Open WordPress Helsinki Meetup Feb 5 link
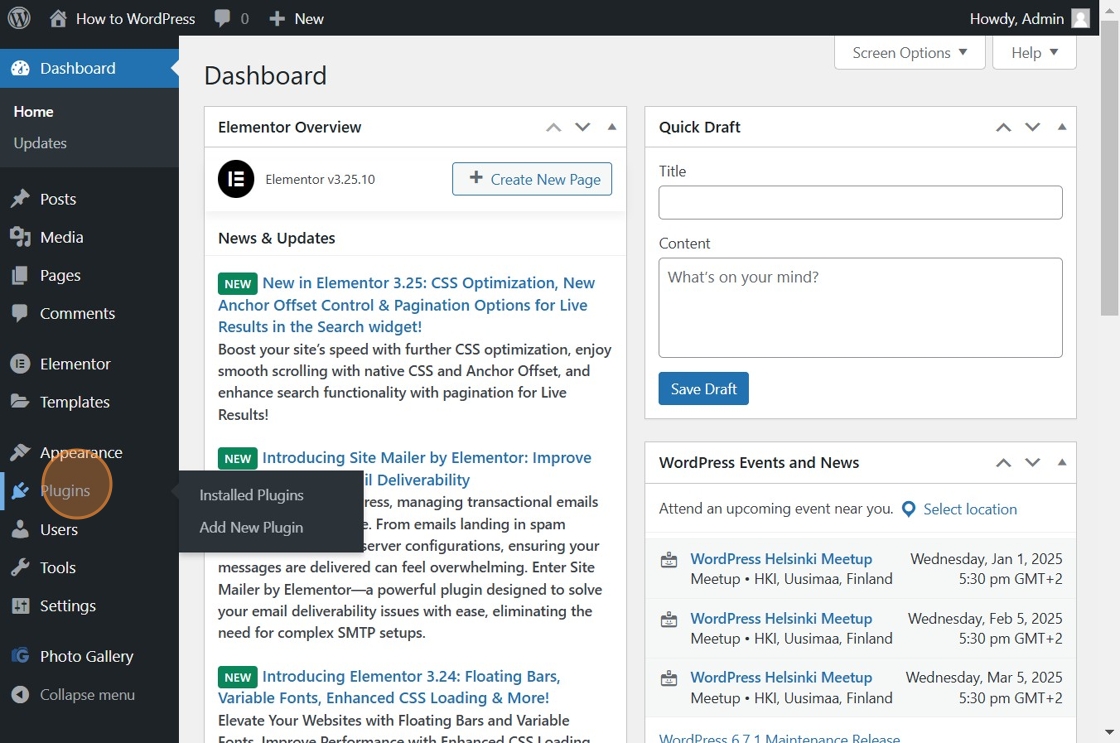 pos(781,618)
